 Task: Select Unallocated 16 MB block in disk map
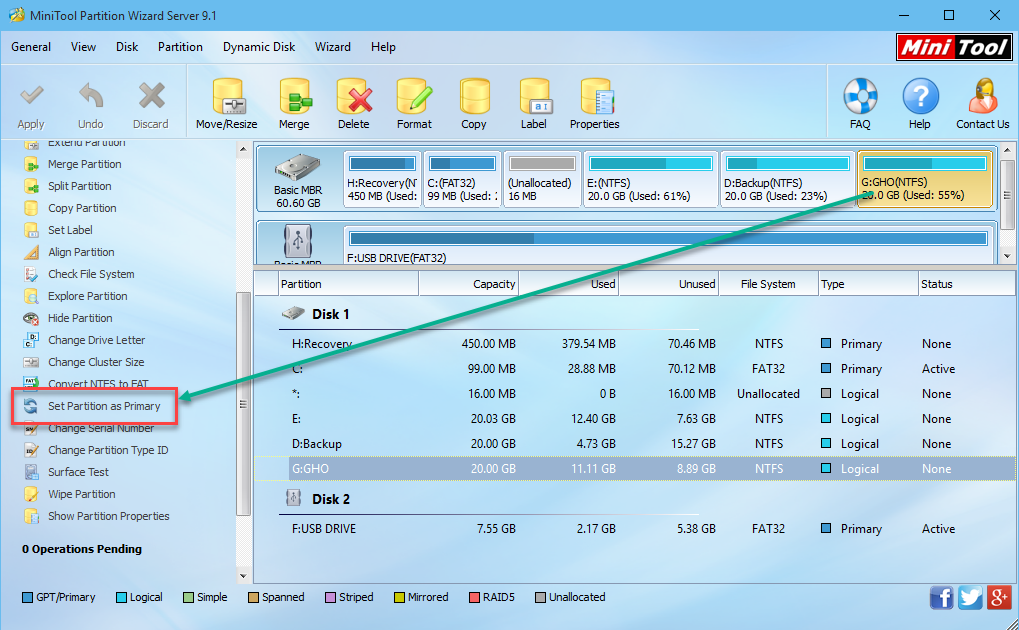tap(542, 179)
